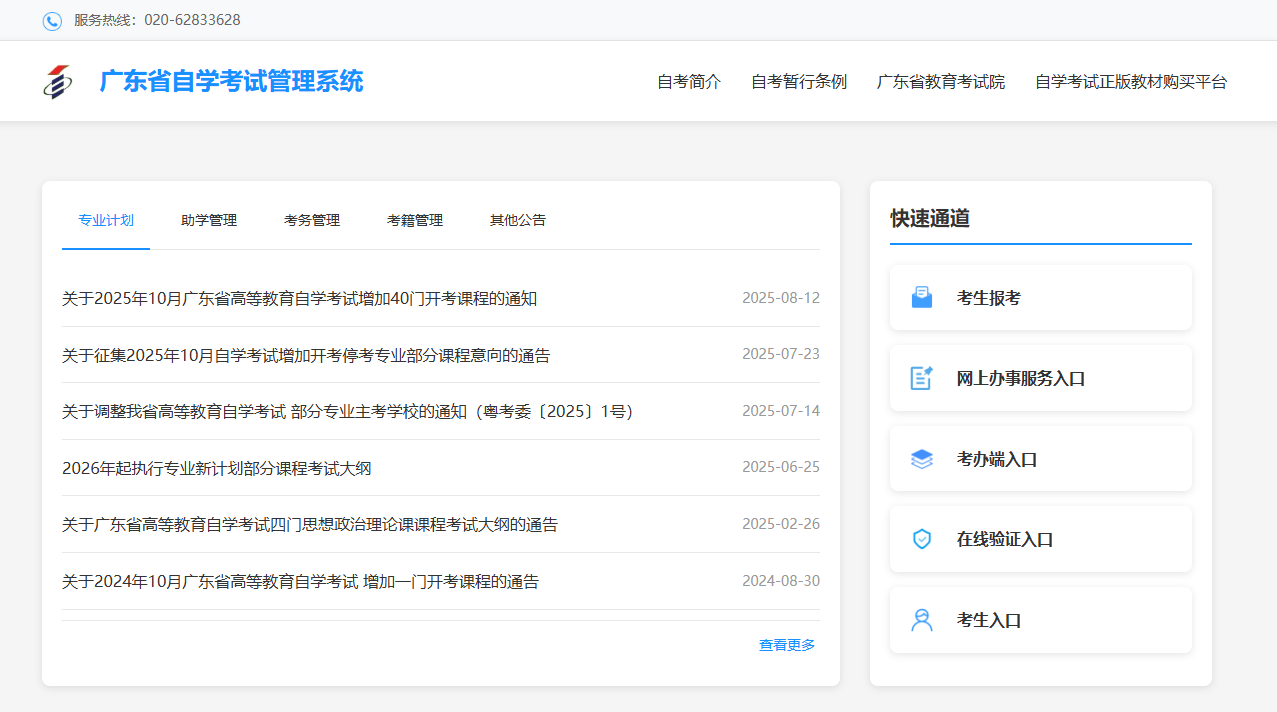Click the 网上办事服务入口 document icon
Image resolution: width=1277 pixels, height=712 pixels.
tap(921, 378)
